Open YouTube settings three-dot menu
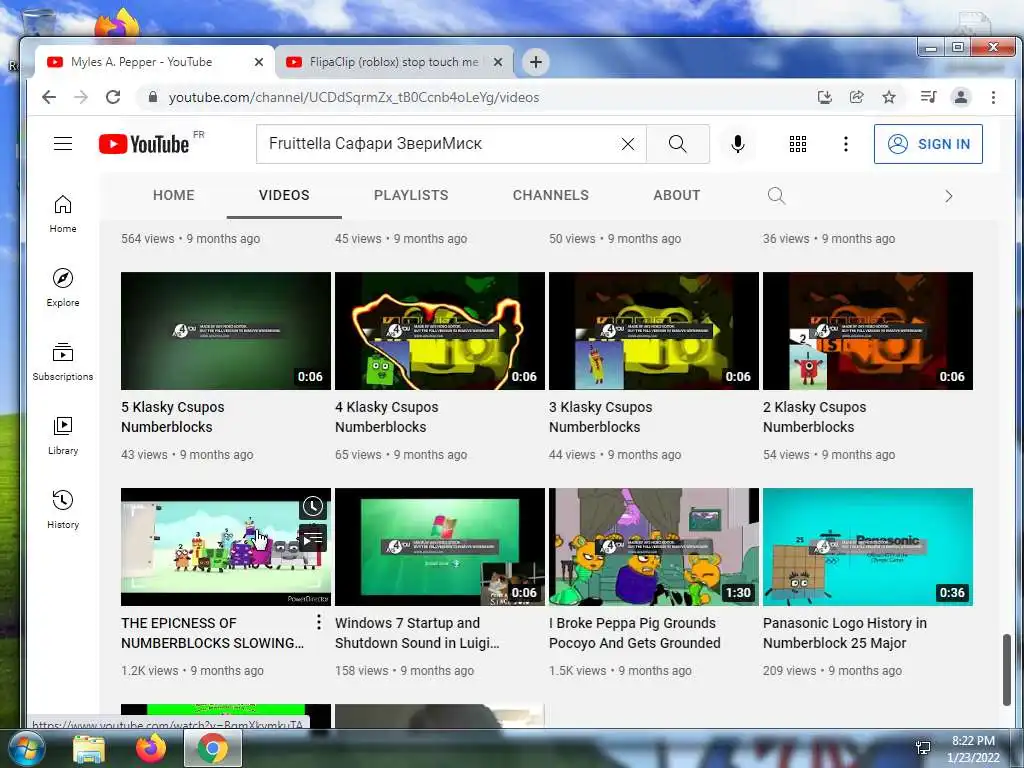Screen dimensions: 1024x768 pyautogui.click(x=846, y=144)
